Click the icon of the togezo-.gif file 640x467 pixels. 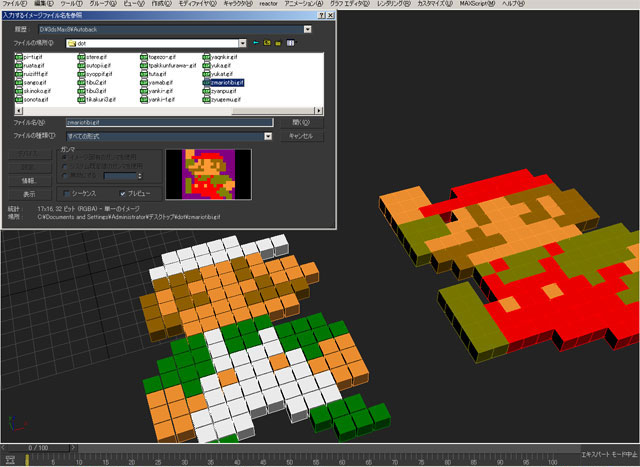click(x=144, y=57)
